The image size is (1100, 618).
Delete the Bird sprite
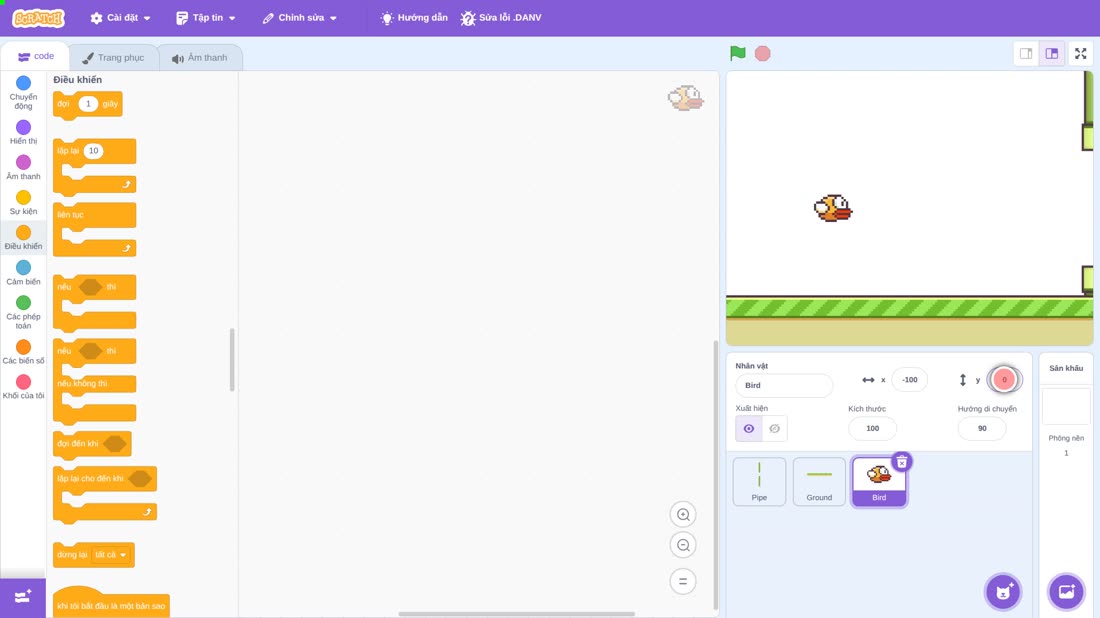(x=901, y=462)
